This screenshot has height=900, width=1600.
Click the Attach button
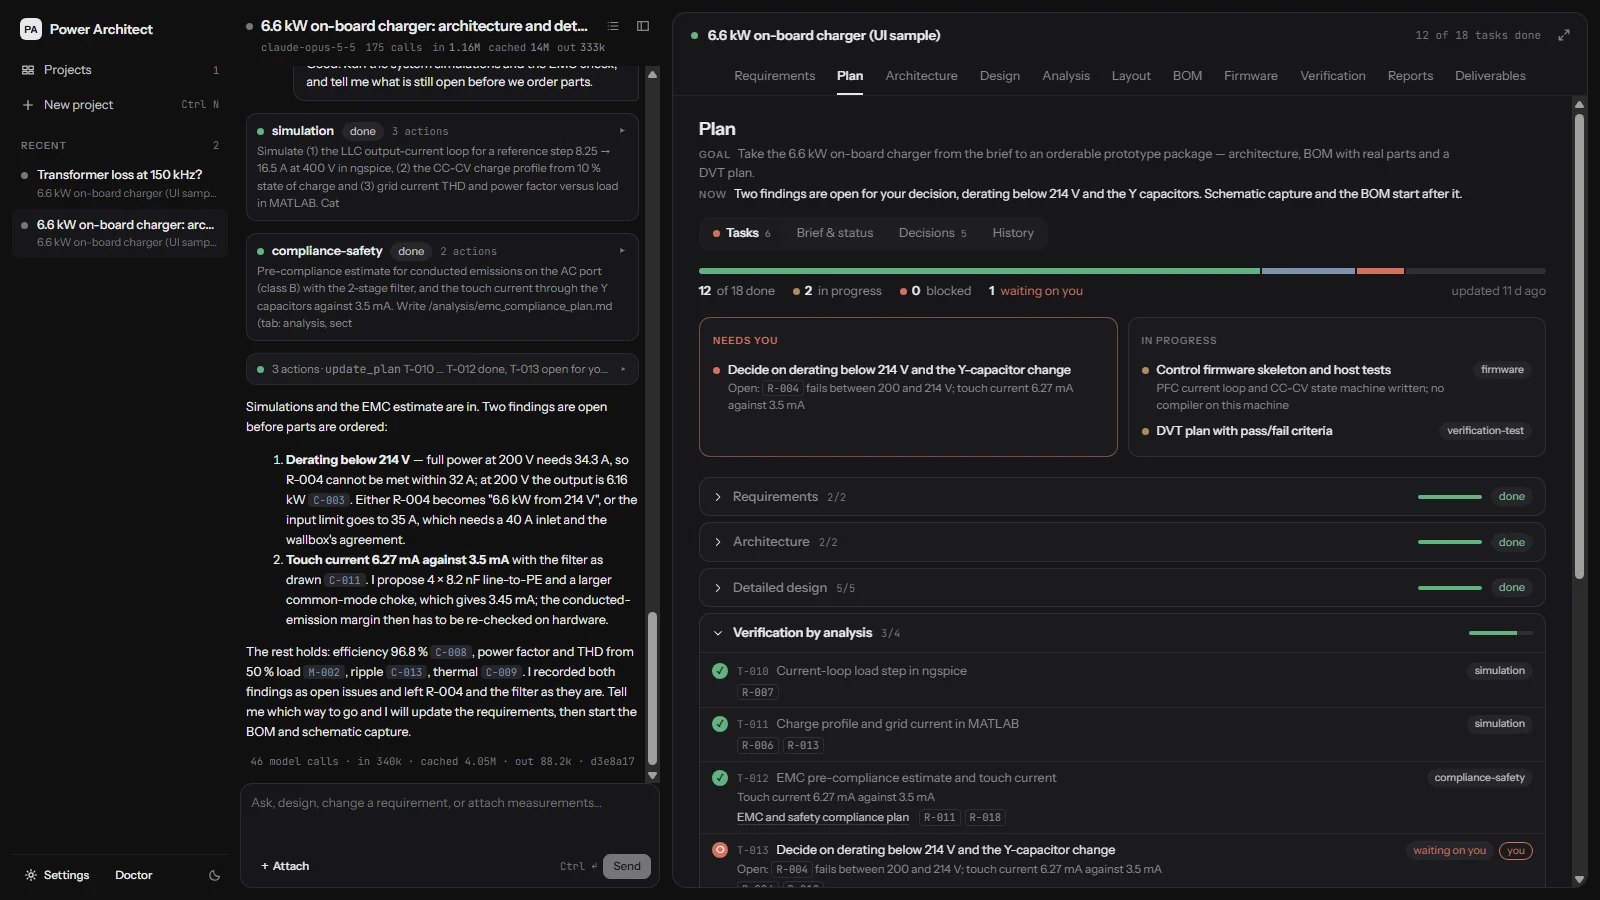click(285, 866)
